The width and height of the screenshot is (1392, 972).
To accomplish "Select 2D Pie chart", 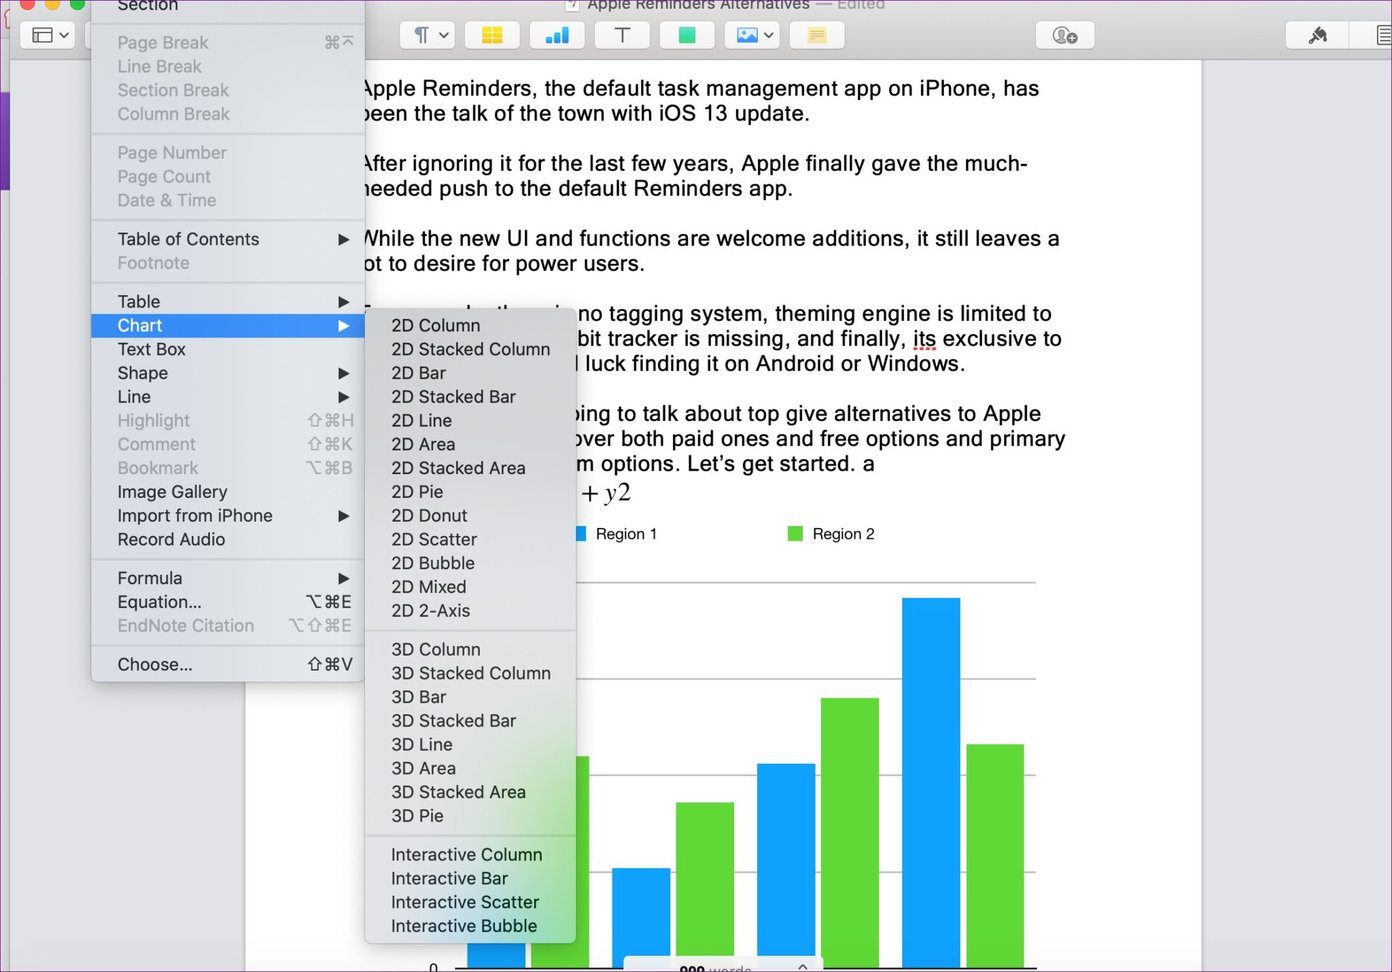I will (470, 492).
